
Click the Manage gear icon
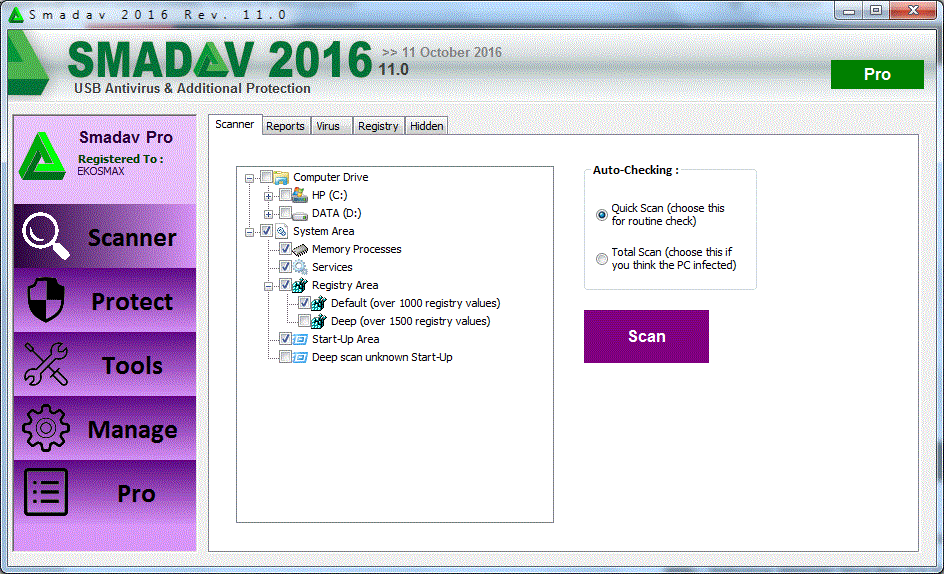click(x=46, y=428)
